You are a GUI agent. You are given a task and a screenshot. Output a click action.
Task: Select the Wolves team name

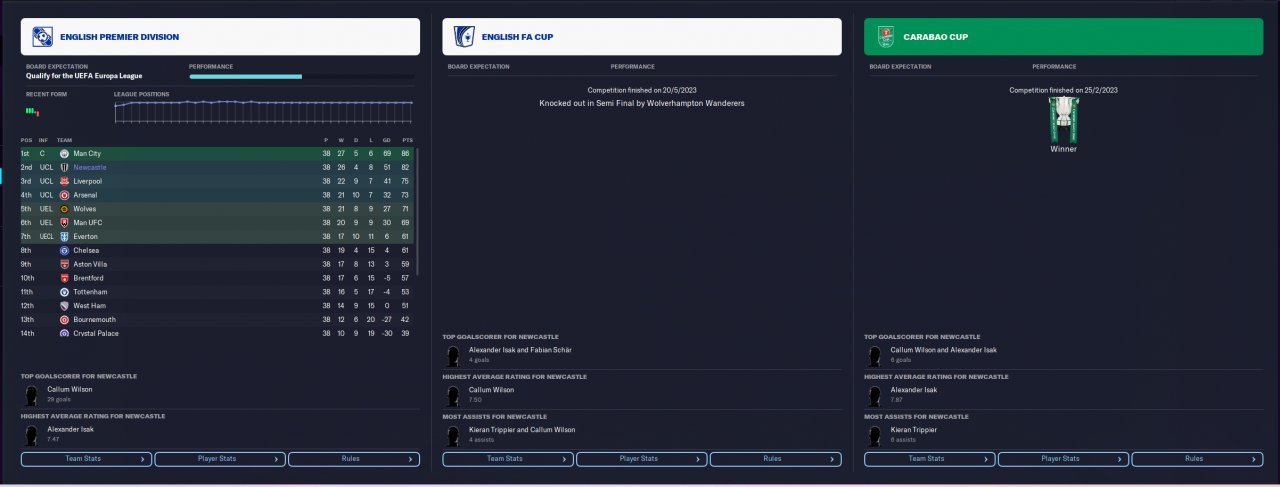[85, 209]
